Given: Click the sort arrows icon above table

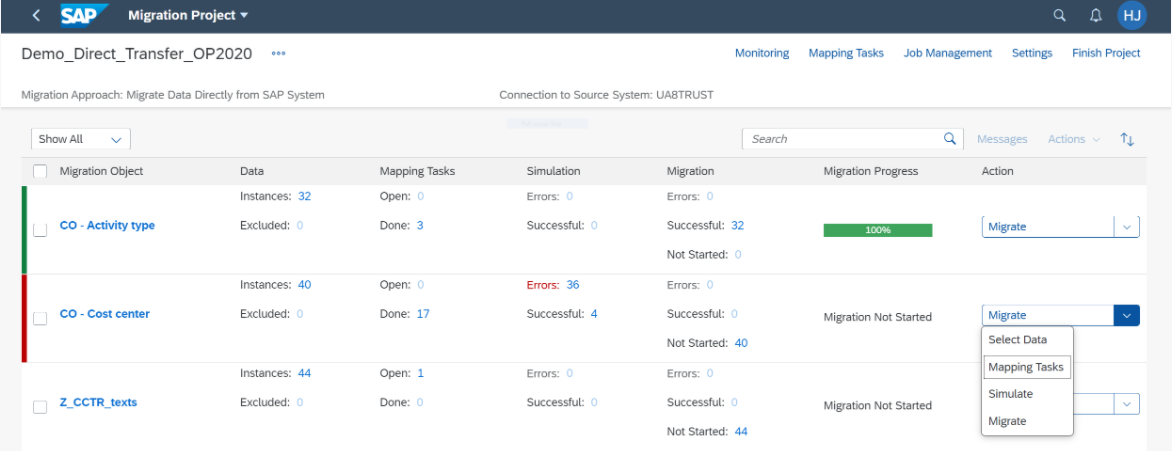Looking at the screenshot, I should pyautogui.click(x=1127, y=140).
